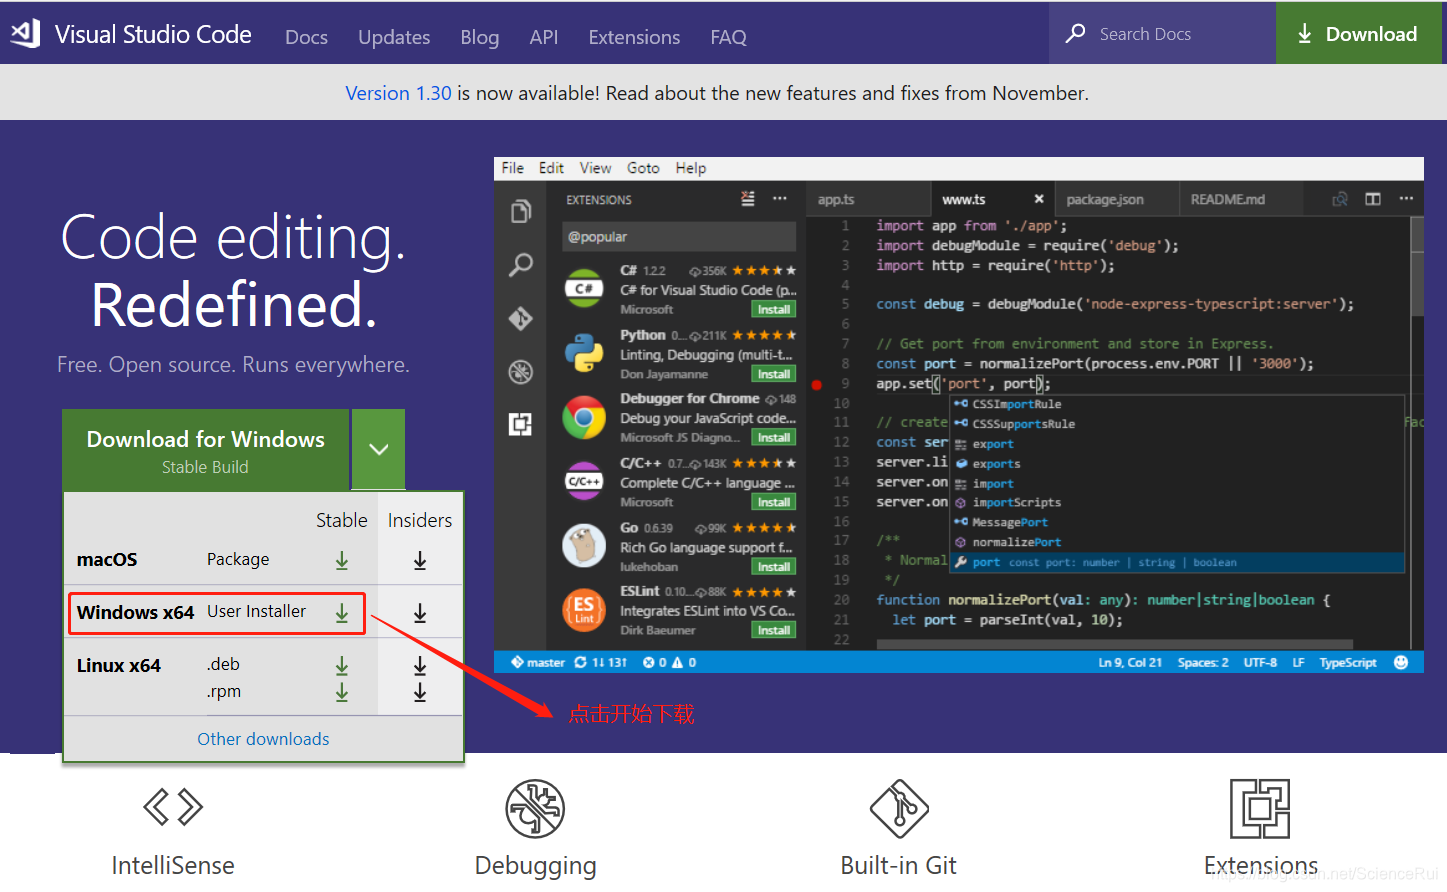Click the green Download button in header
1447x892 pixels.
(1358, 33)
